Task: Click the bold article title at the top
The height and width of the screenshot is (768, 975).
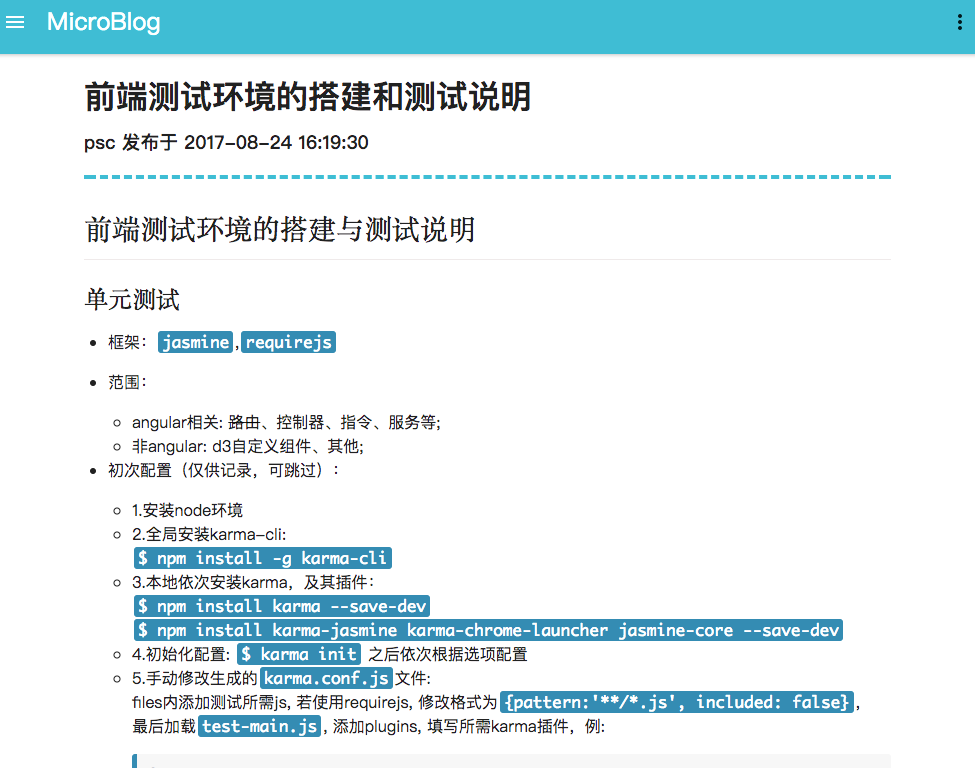Action: coord(308,97)
